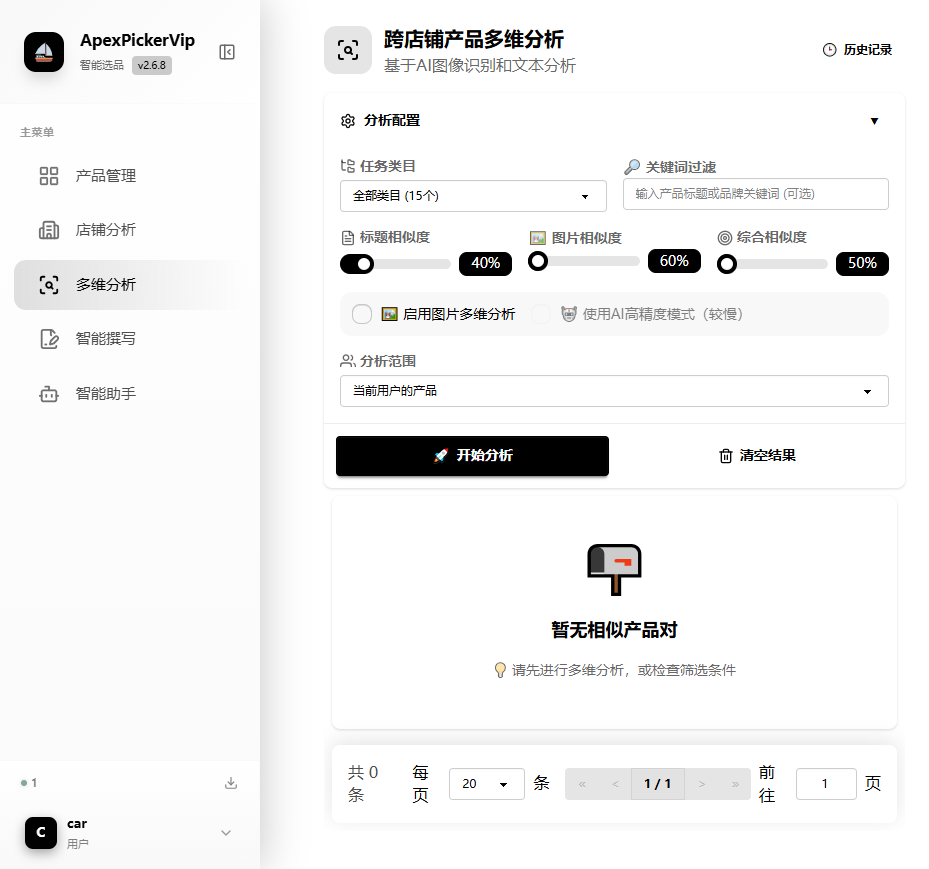
Task: Click the page header scan-search icon
Action: [x=348, y=50]
